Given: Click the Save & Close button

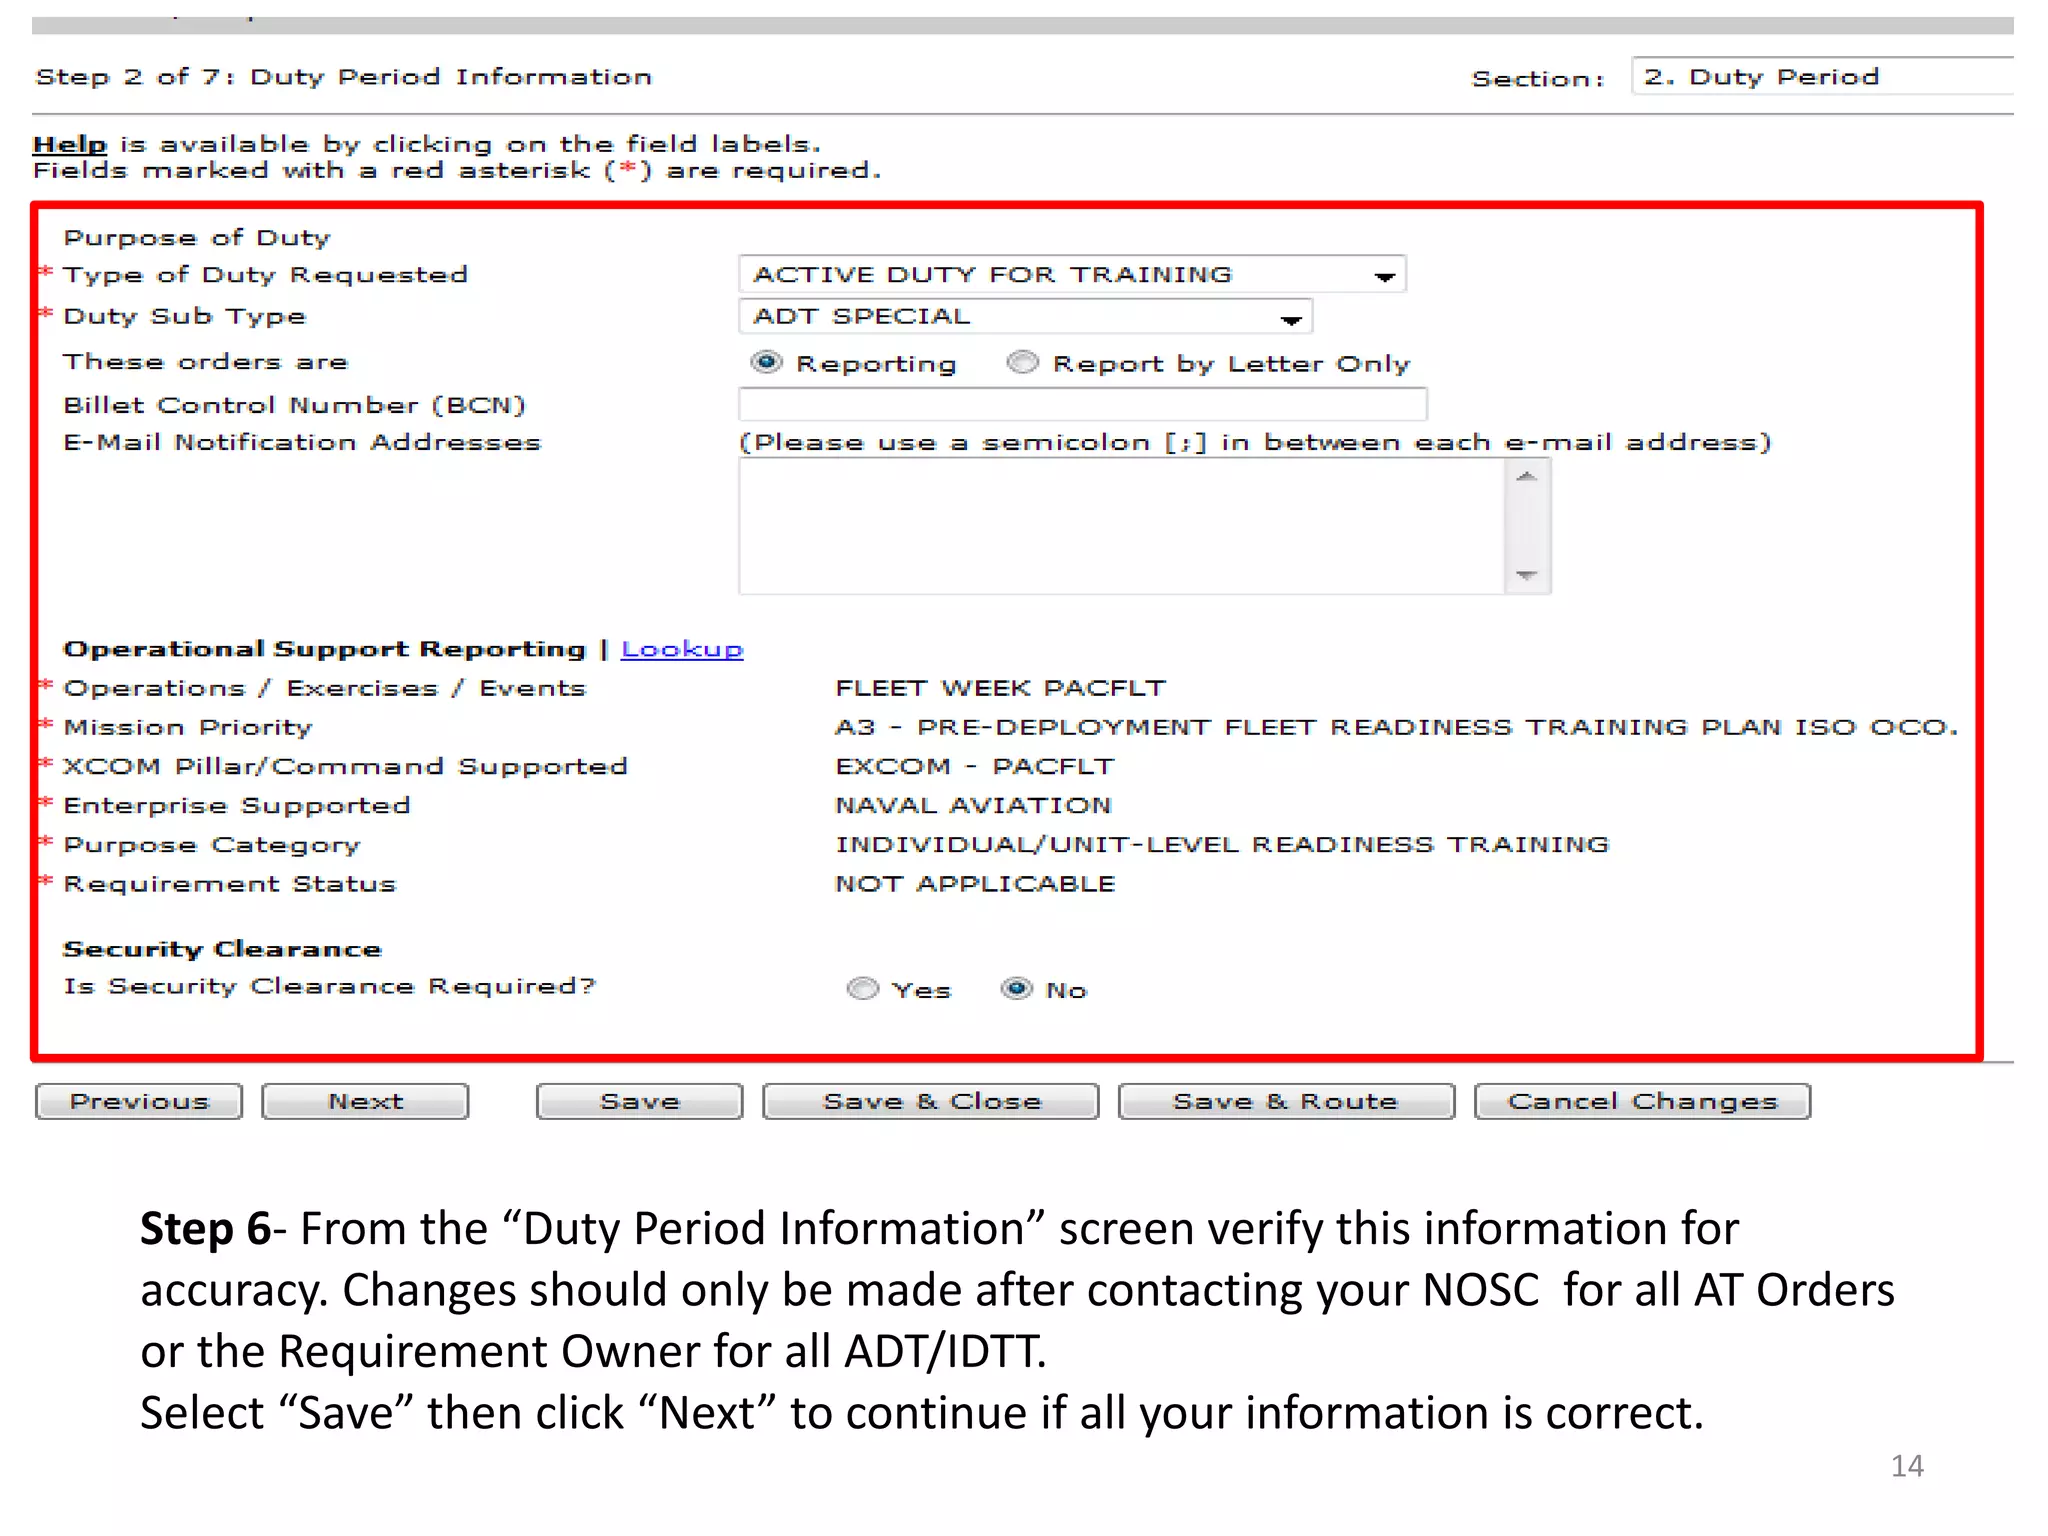Looking at the screenshot, I should [930, 1101].
